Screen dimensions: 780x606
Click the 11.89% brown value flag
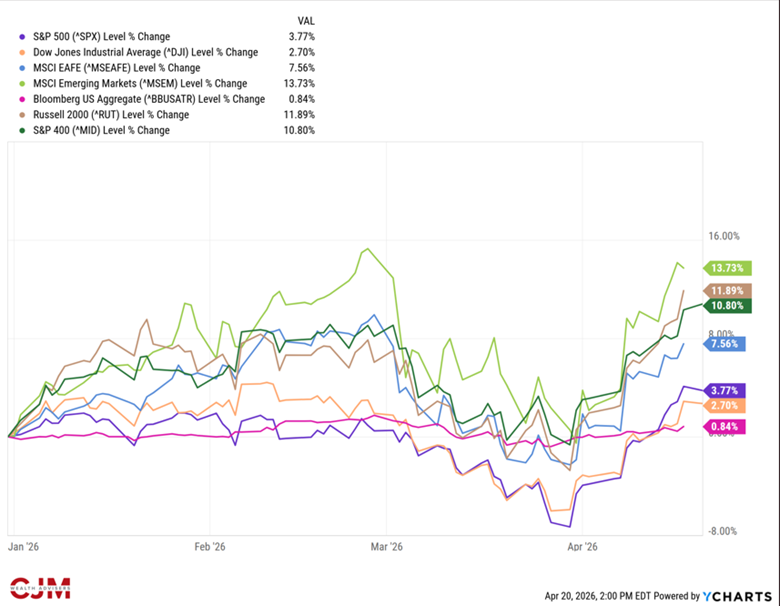(724, 290)
